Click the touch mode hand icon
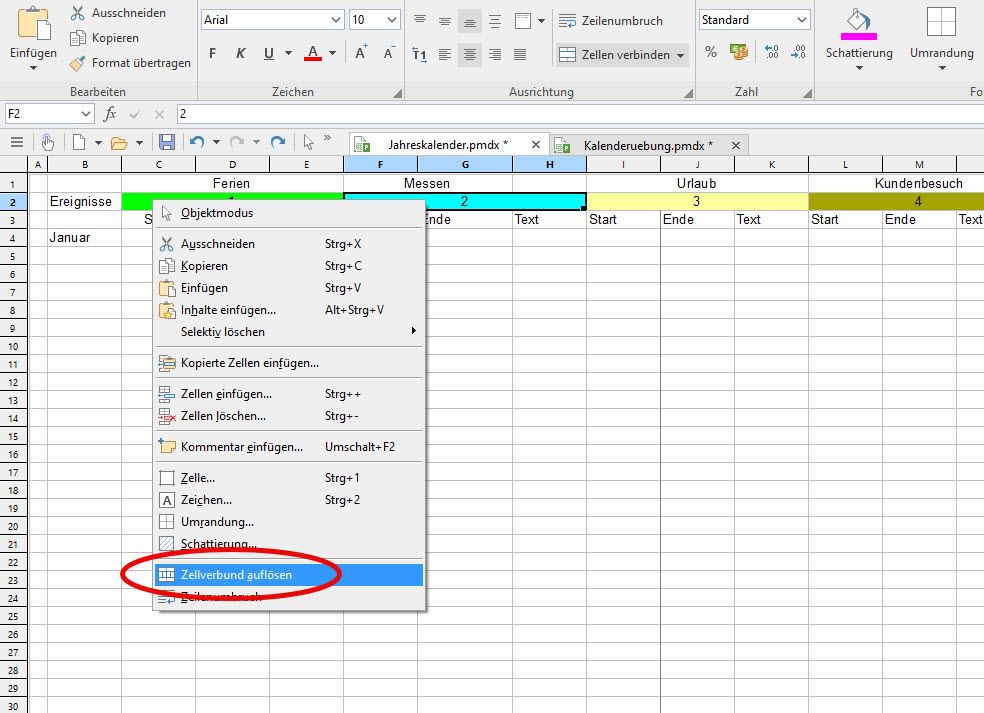The image size is (984, 713). 47,143
